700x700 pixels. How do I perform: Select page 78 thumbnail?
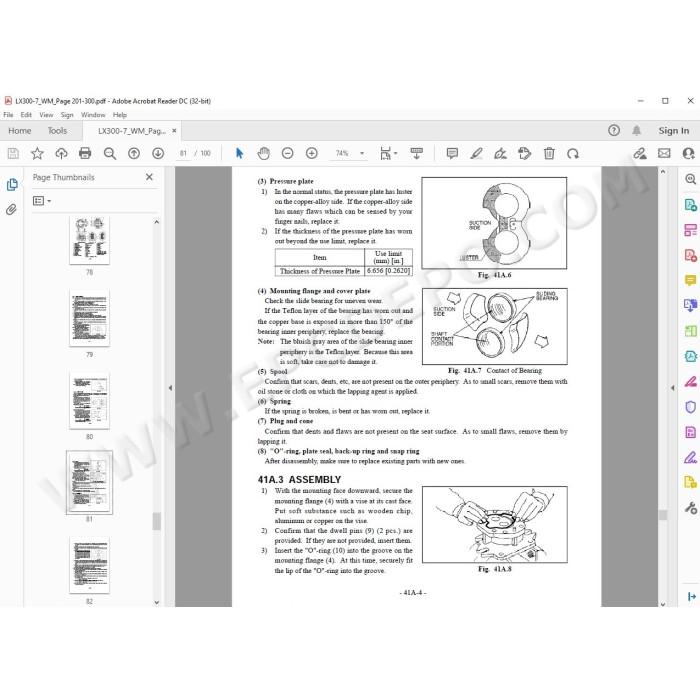click(x=89, y=241)
